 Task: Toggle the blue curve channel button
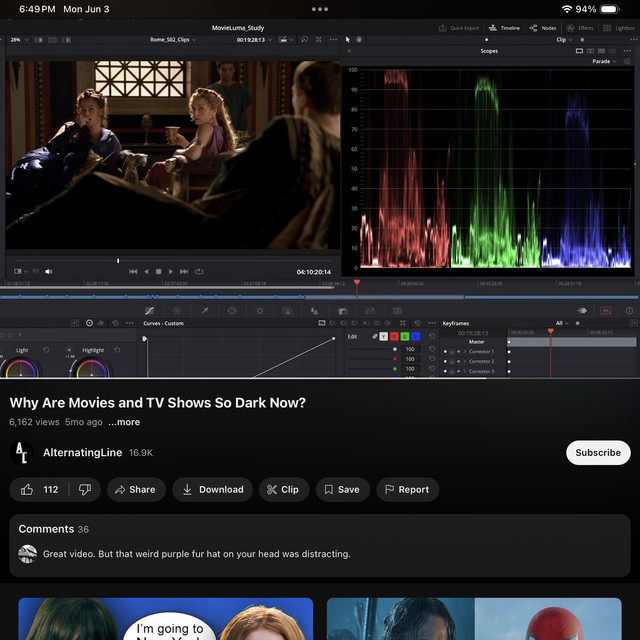click(x=415, y=336)
